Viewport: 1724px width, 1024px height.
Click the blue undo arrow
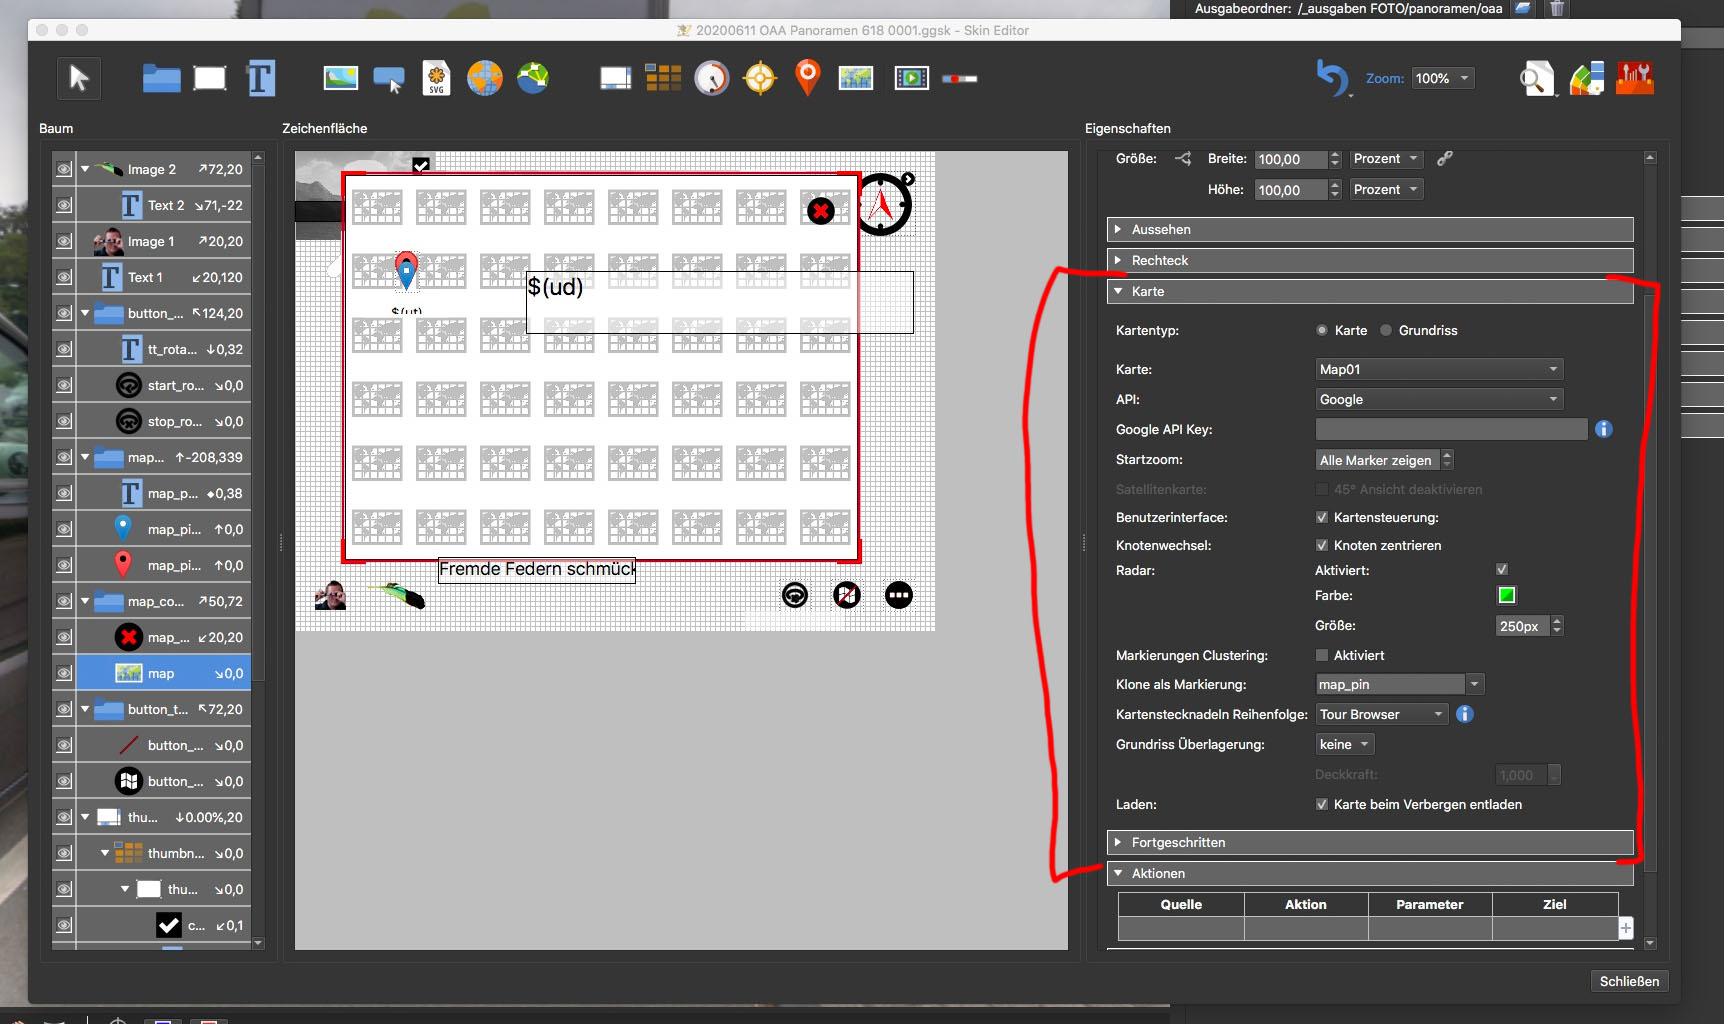coord(1332,78)
